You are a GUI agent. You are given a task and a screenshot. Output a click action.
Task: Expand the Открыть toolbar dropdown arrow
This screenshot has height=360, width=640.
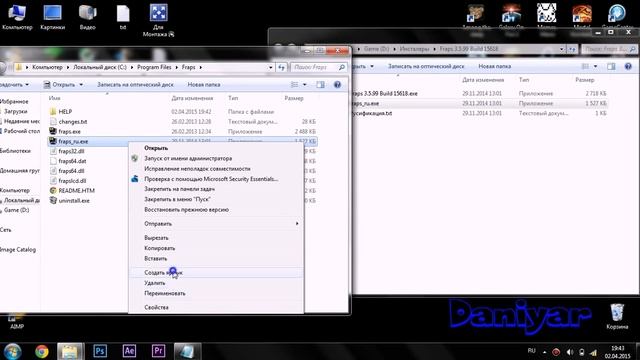81,84
